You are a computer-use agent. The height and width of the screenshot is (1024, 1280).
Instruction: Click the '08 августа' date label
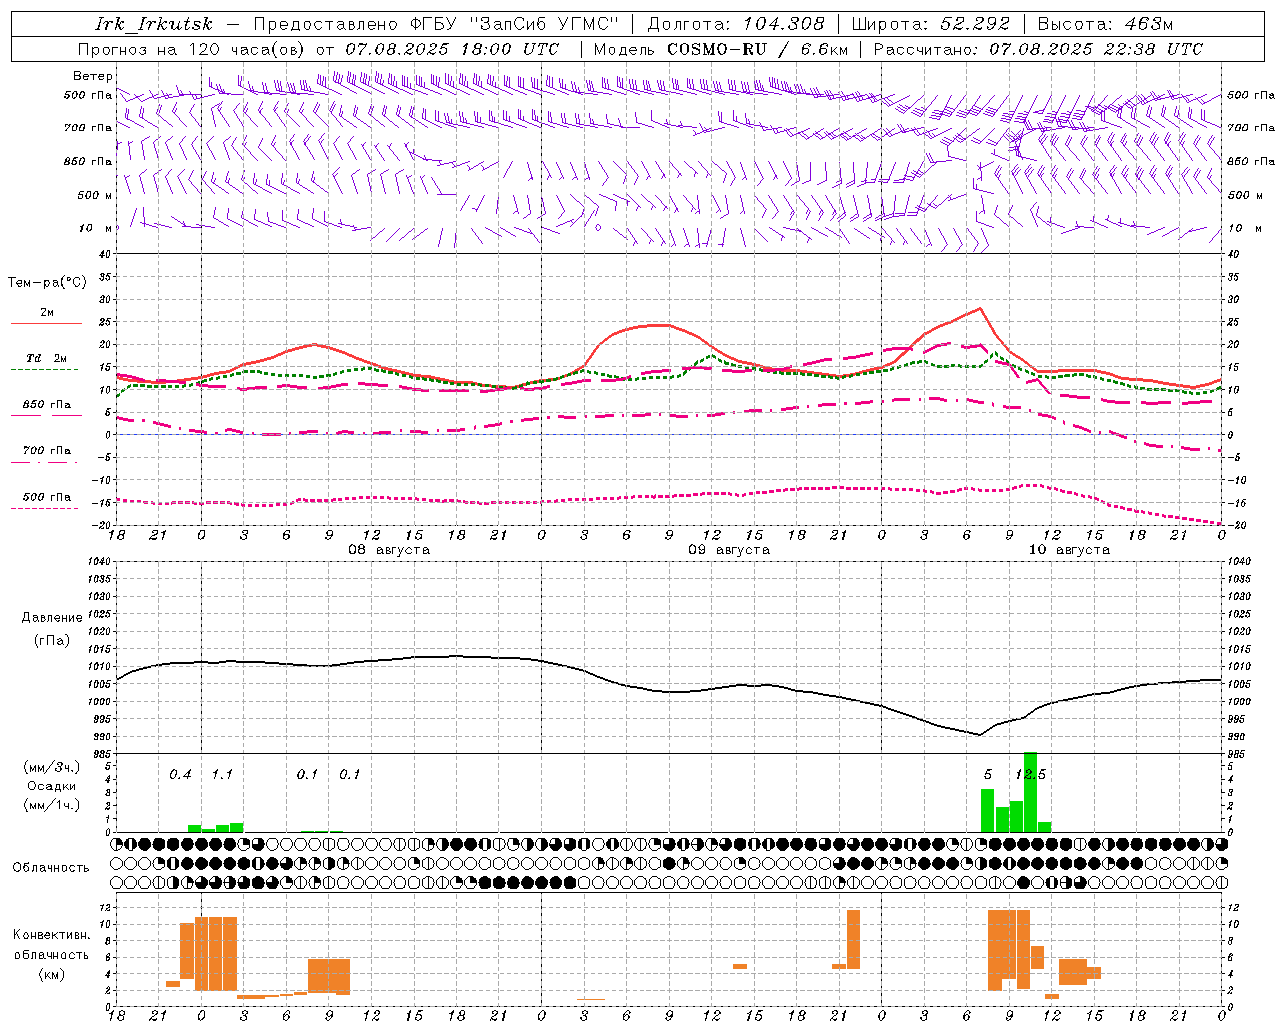tap(389, 550)
